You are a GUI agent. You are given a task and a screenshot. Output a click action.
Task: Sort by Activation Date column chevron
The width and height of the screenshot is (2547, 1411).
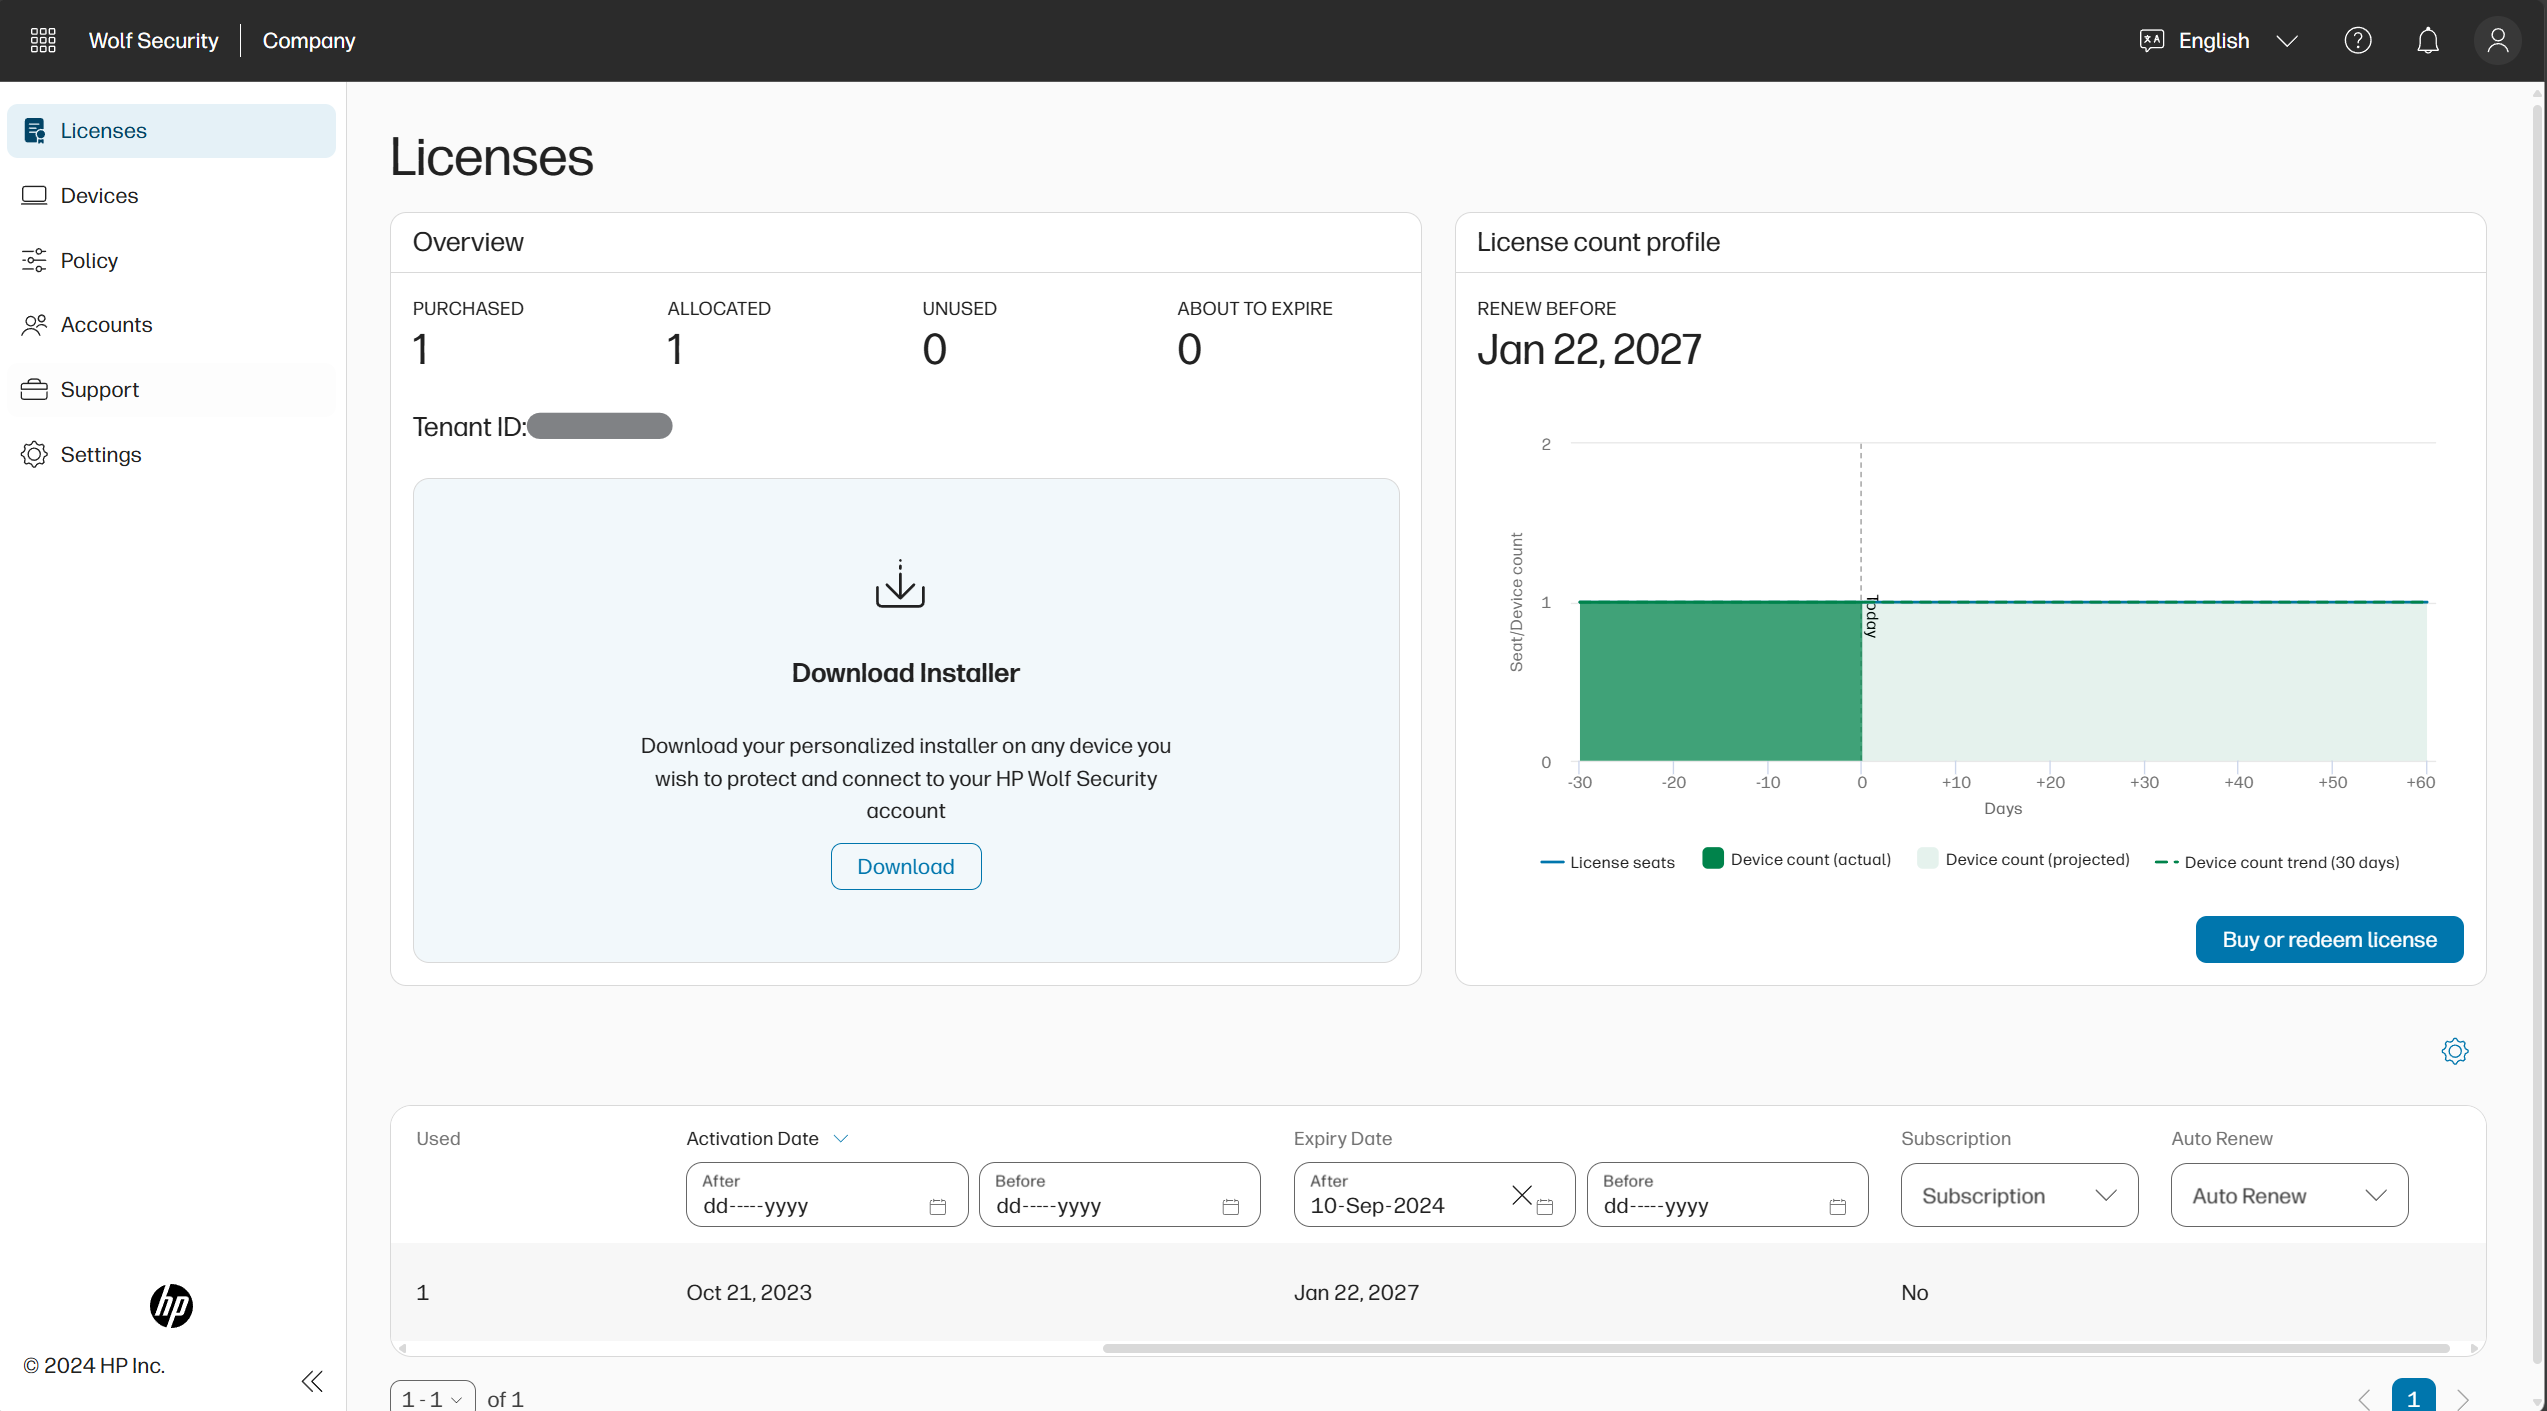pos(840,1138)
